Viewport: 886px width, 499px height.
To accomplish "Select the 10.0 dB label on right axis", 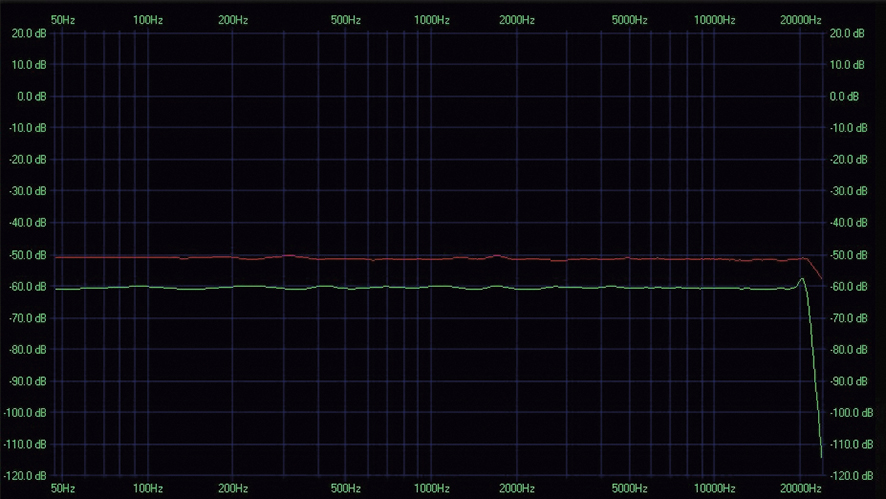I will [x=847, y=65].
